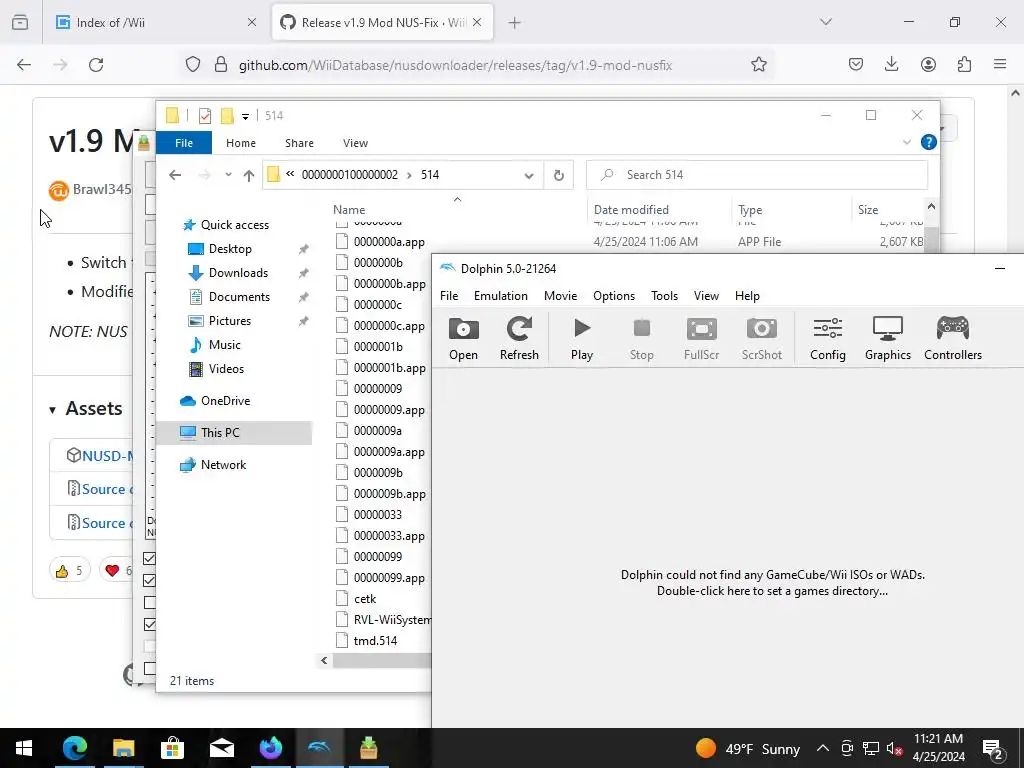
Task: Select the cetk file
Action: (364, 599)
